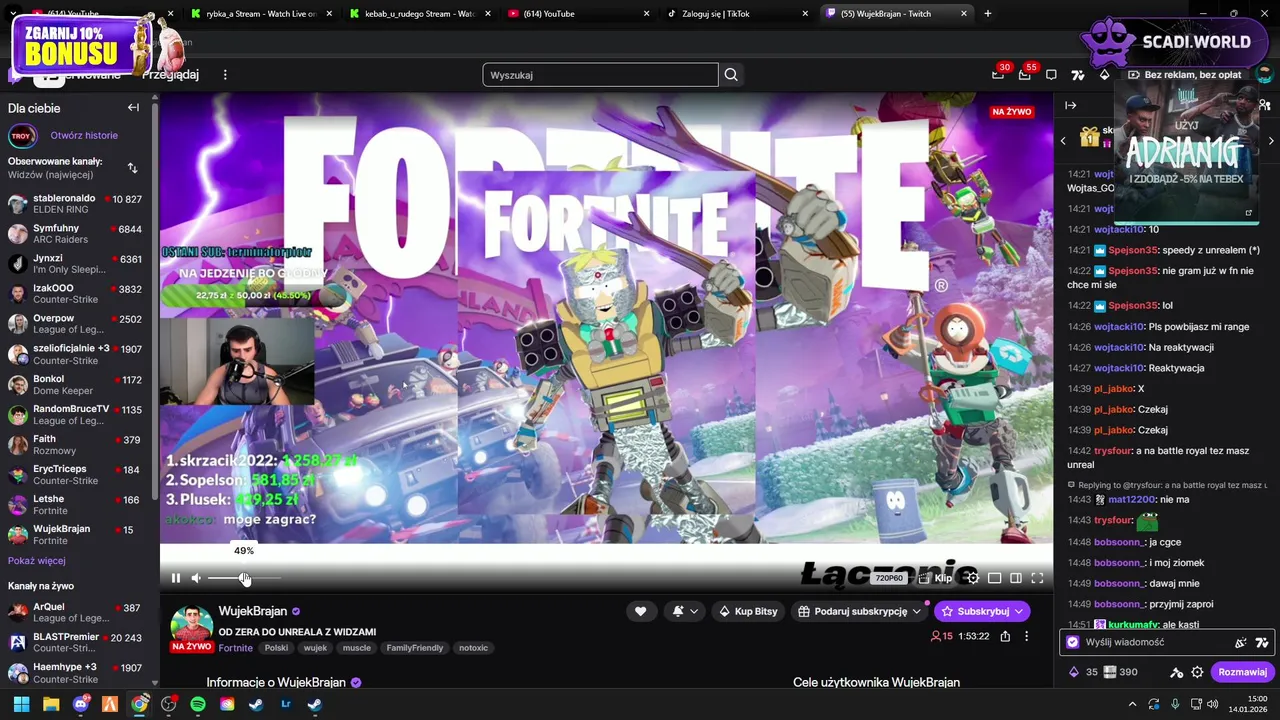Open the Podaruj subskrypcję dropdown
The width and height of the screenshot is (1280, 720).
point(859,611)
